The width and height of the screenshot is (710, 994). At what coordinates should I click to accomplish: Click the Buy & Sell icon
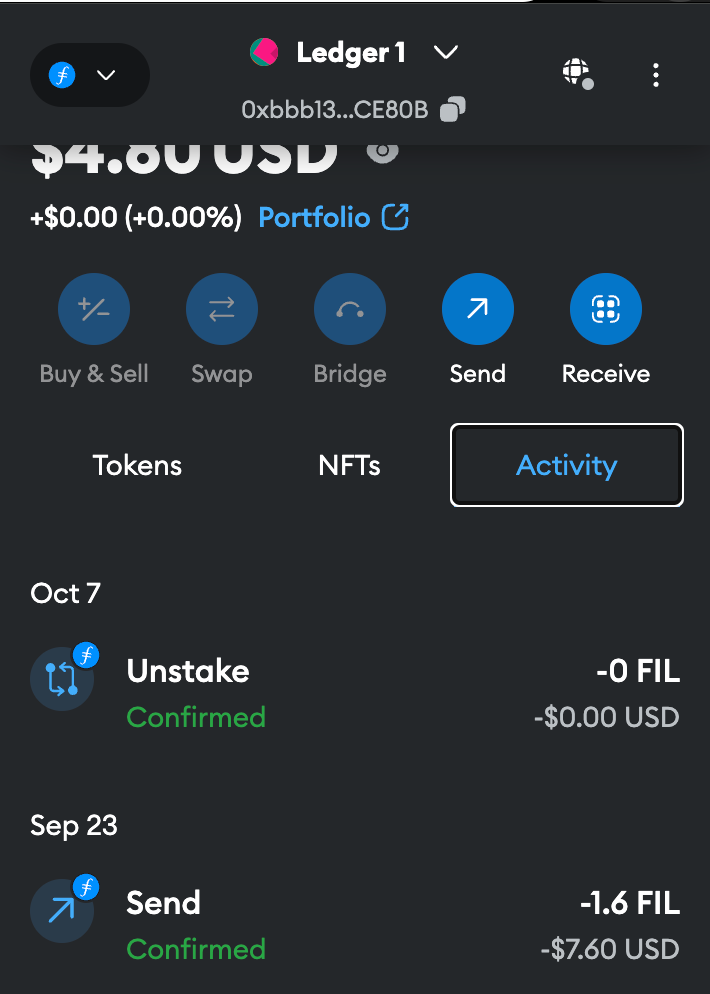pos(94,309)
